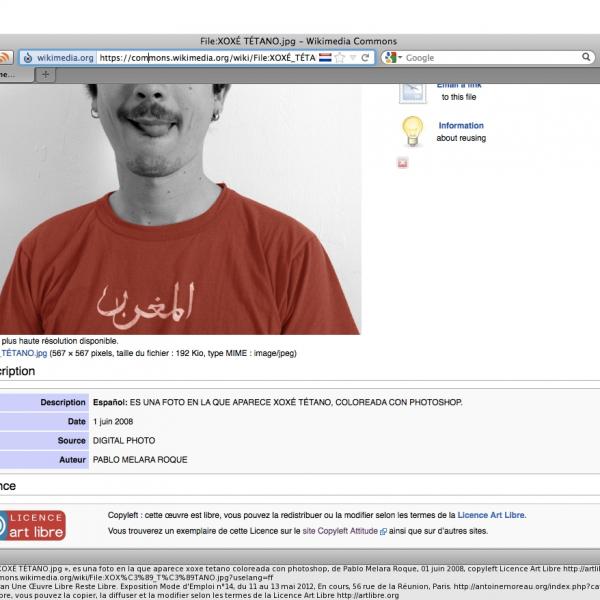This screenshot has width=600, height=600.
Task: Click the Date row label
Action: tap(77, 421)
